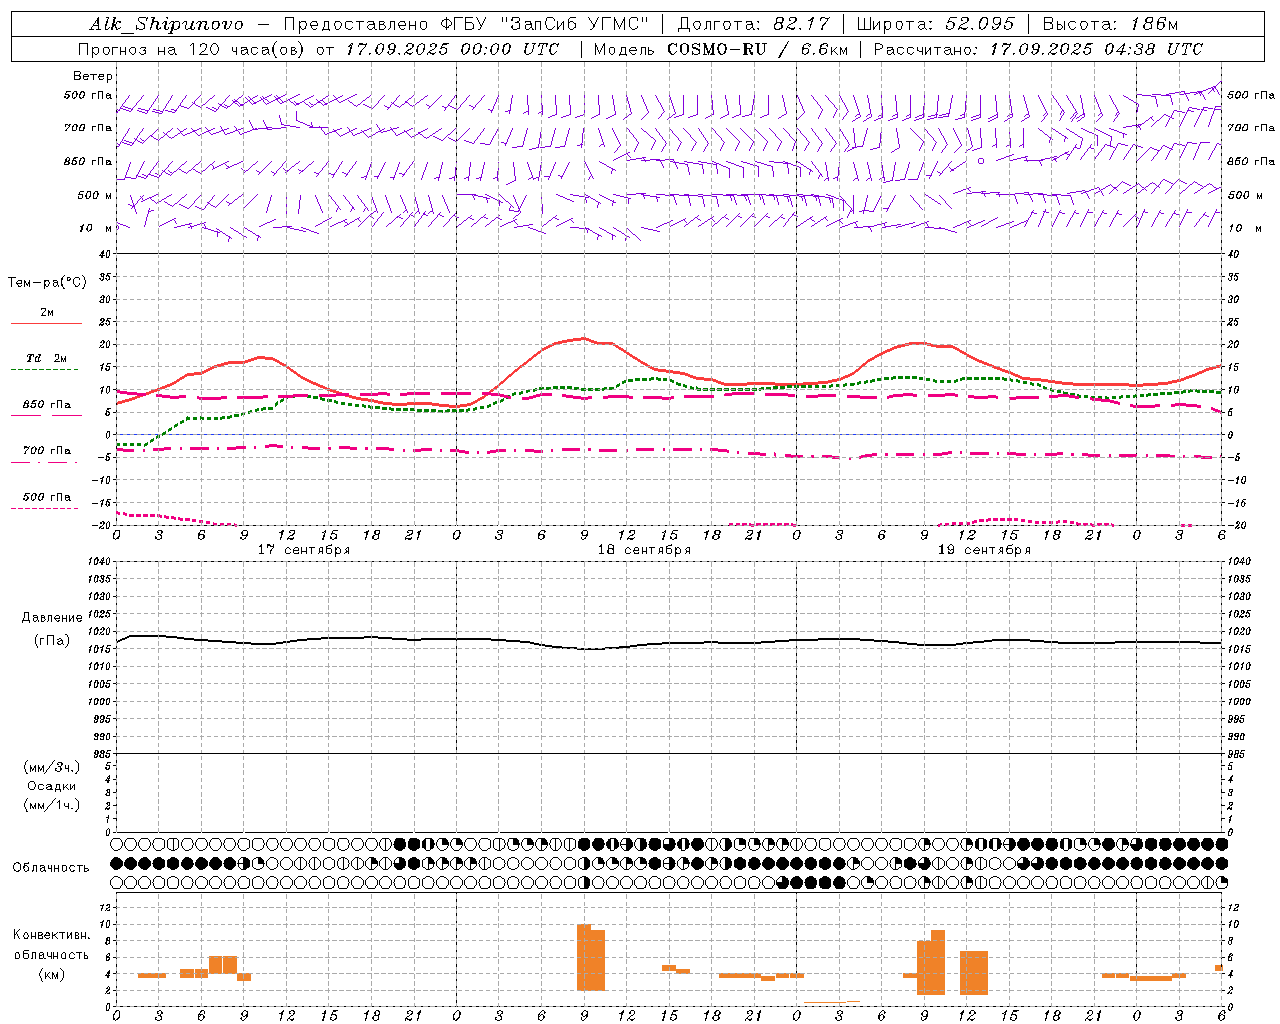Click the 18 сентября date label
Image resolution: width=1280 pixels, height=1024 pixels.
coord(644,550)
